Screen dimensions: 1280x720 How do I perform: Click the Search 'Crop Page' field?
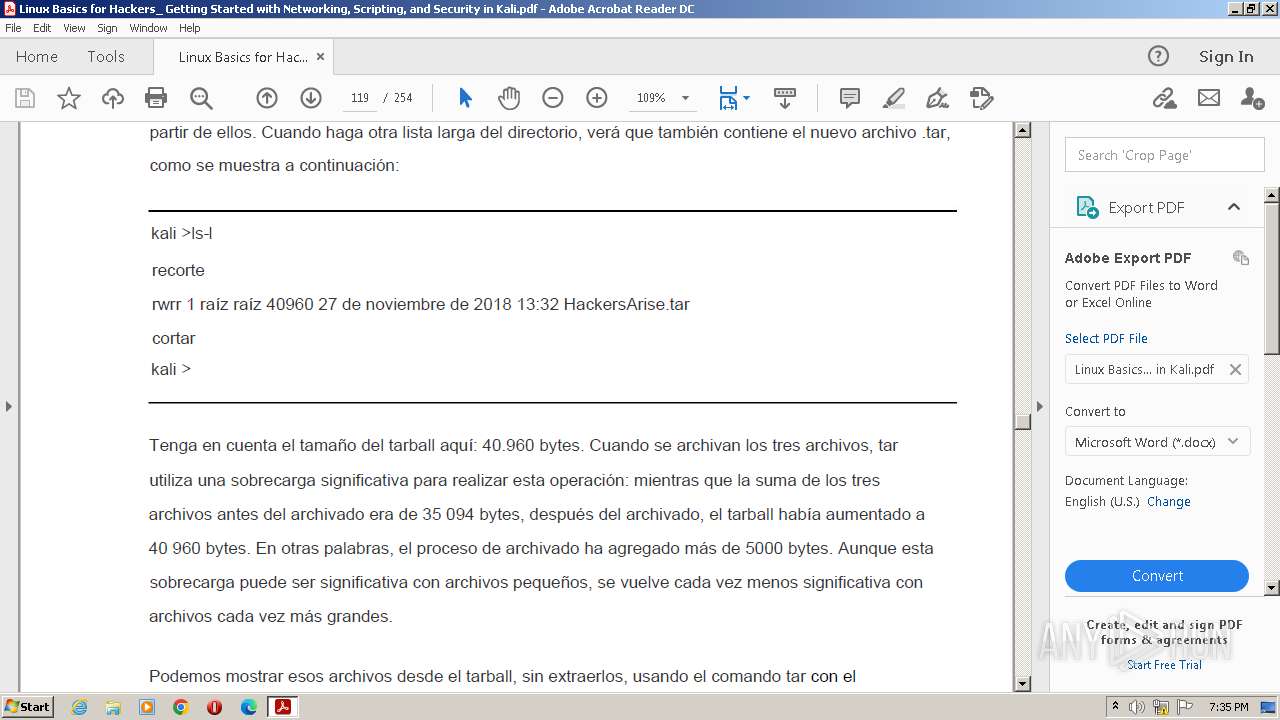pyautogui.click(x=1164, y=155)
